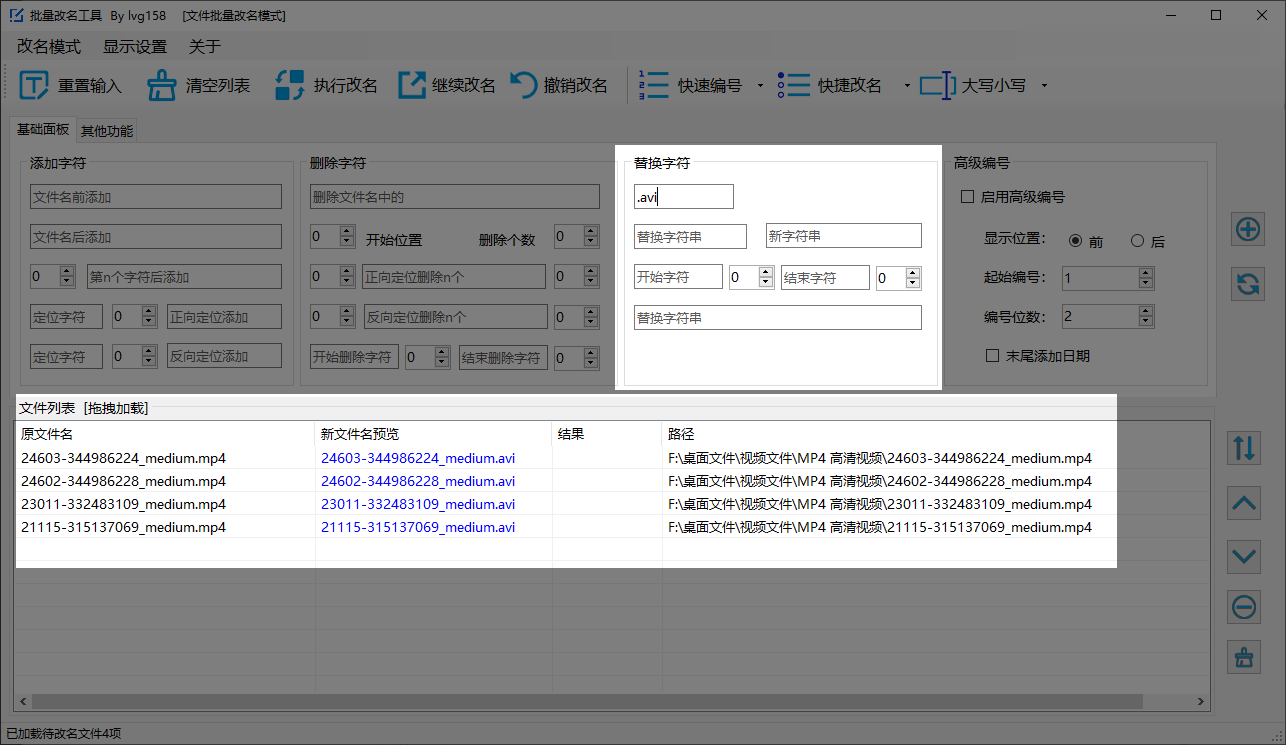Click the 快捷改名 toolbar button
Screen dimensions: 1286x745
[832, 85]
